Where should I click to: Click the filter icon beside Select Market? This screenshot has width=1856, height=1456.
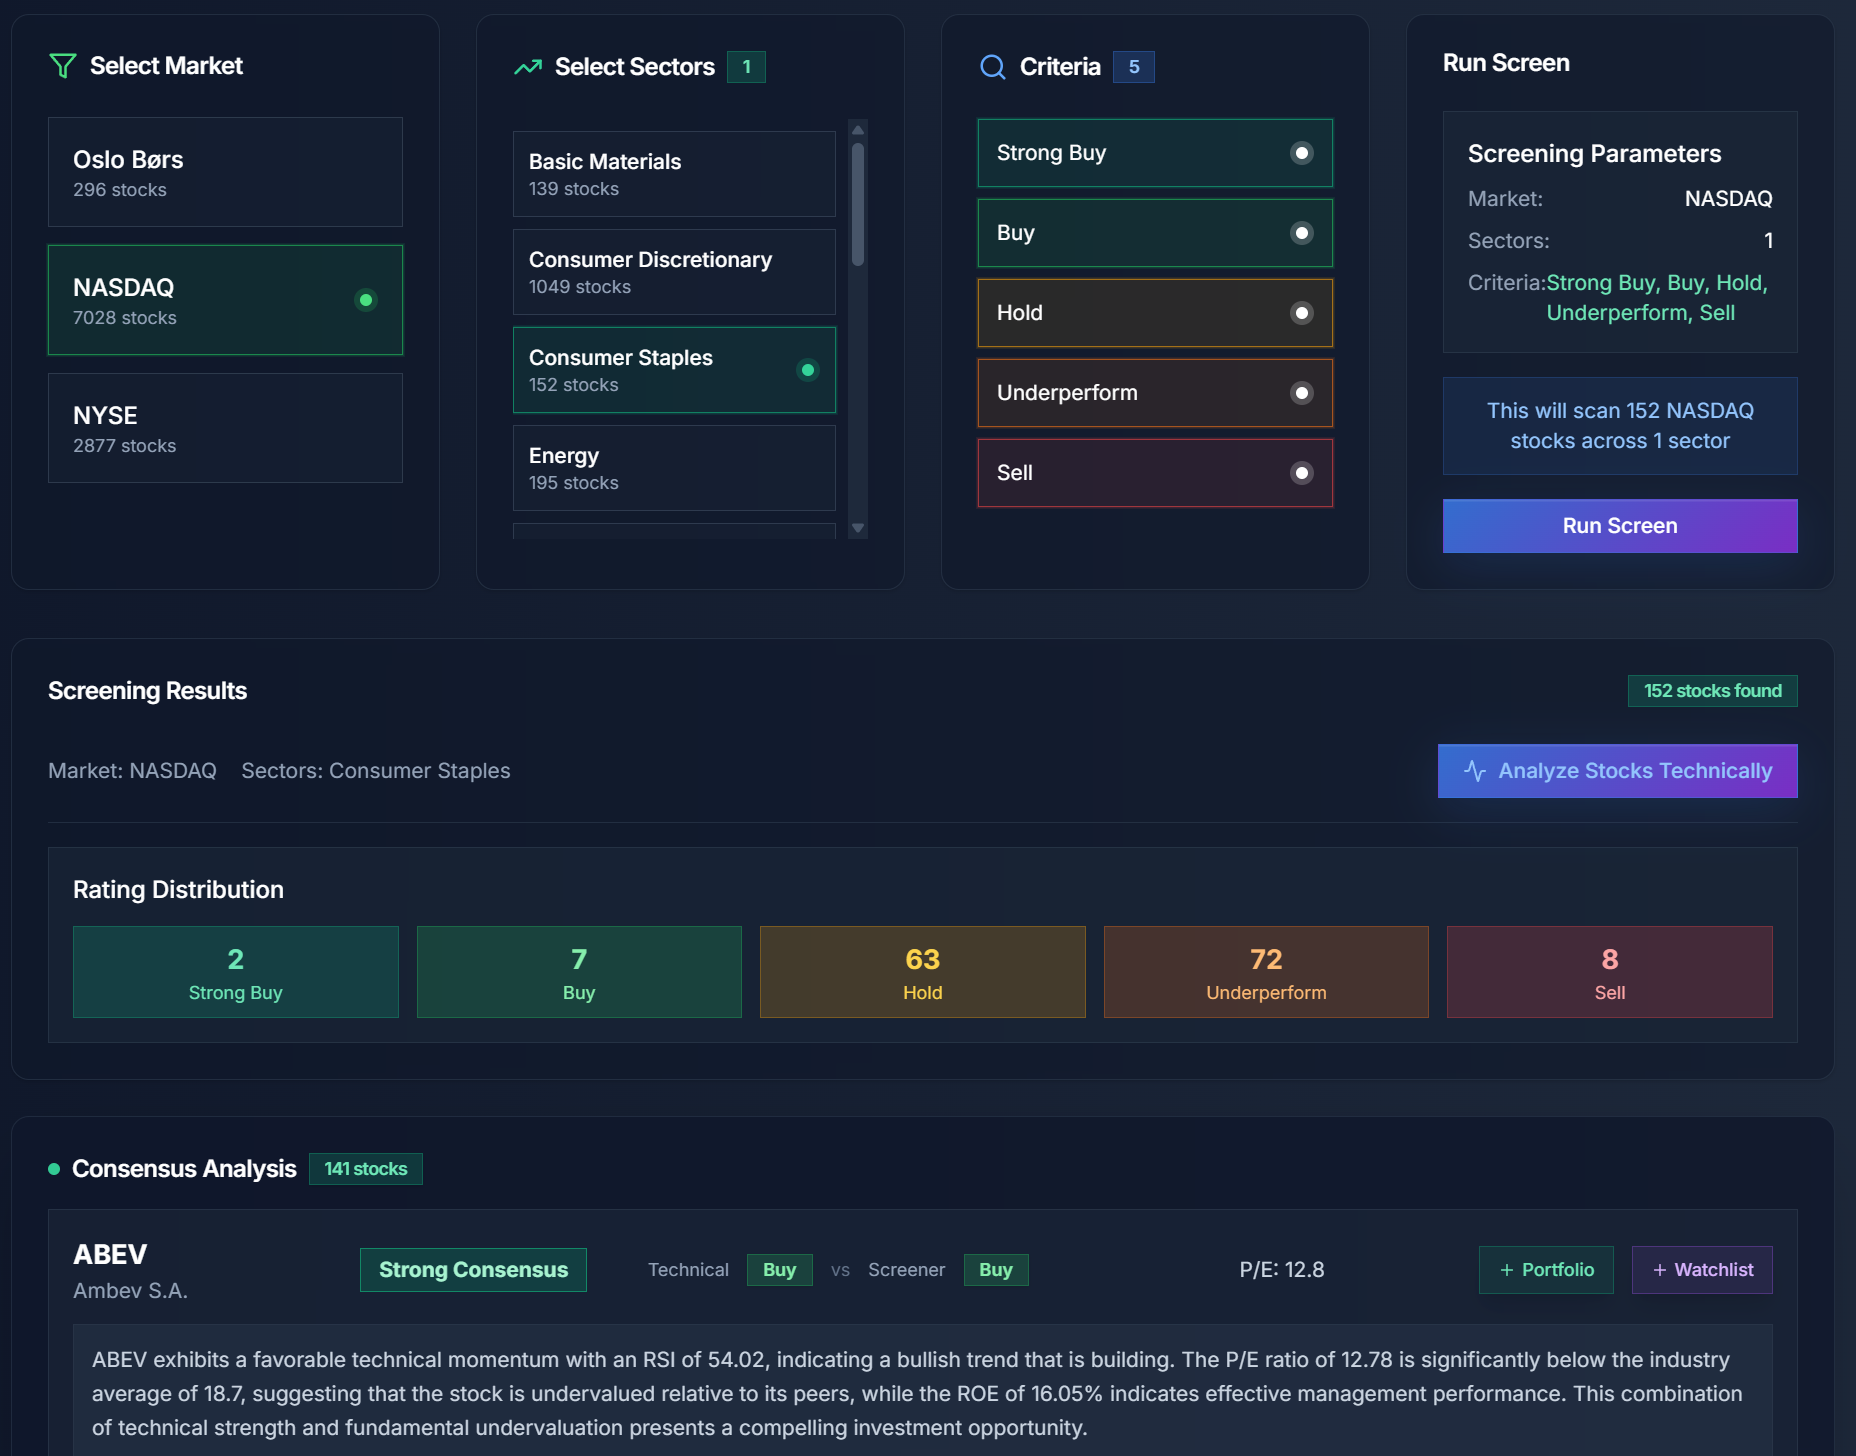62,66
